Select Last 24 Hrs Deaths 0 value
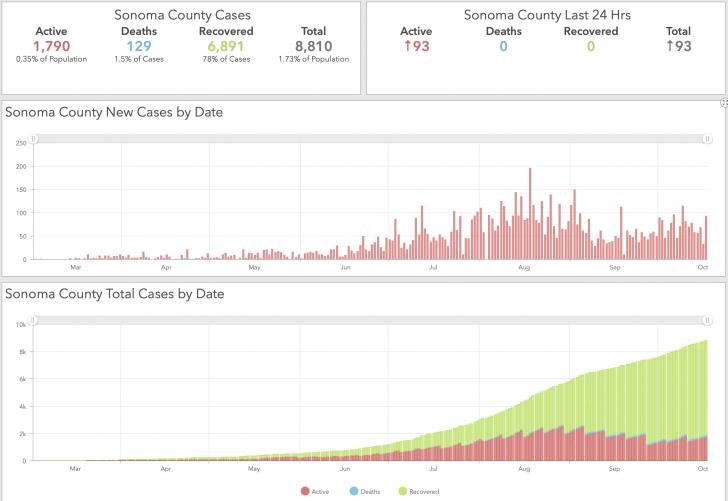728x501 pixels. (x=504, y=46)
